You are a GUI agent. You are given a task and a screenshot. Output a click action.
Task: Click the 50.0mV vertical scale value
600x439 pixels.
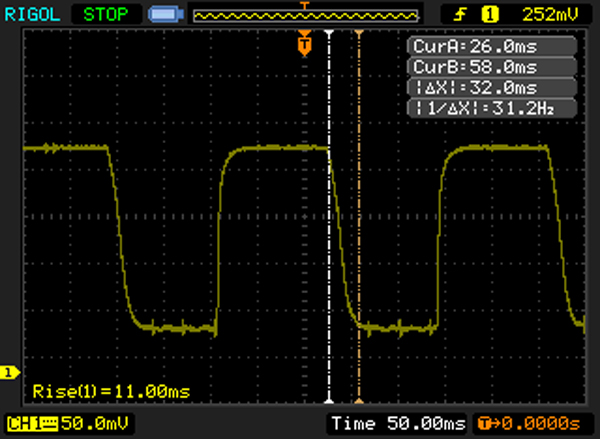click(95, 423)
